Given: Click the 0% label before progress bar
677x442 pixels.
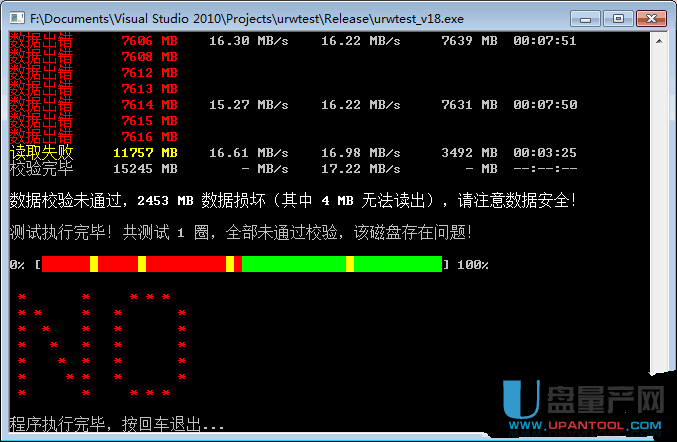Looking at the screenshot, I should (17, 264).
